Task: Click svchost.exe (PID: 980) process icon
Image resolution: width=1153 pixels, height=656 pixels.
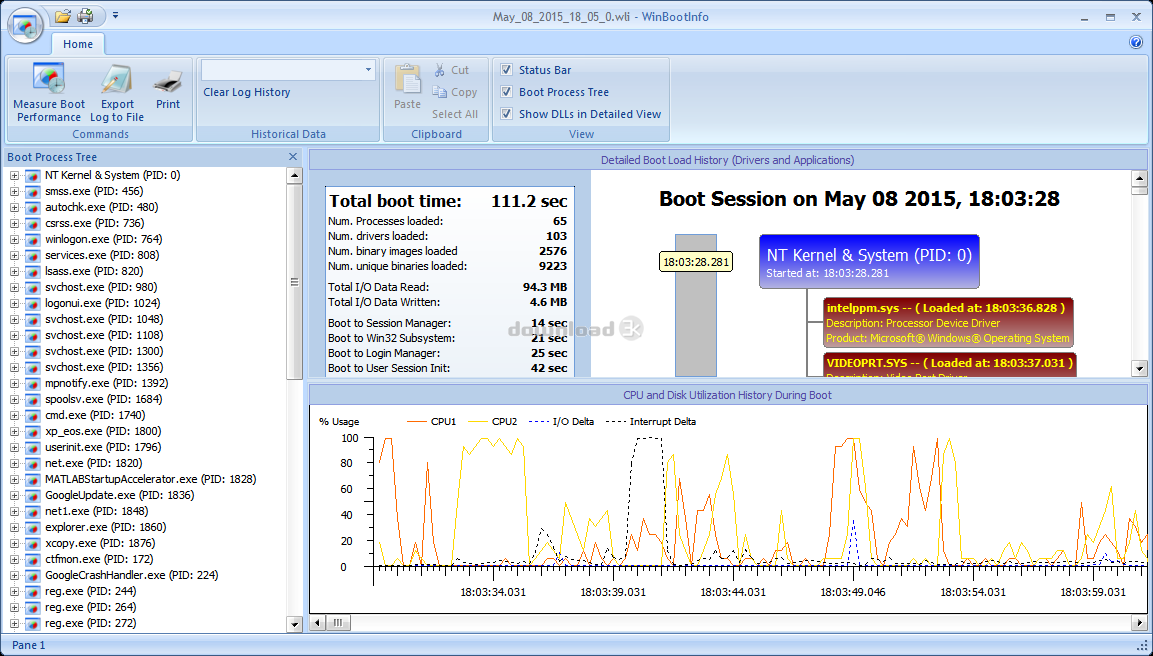Action: tap(32, 288)
